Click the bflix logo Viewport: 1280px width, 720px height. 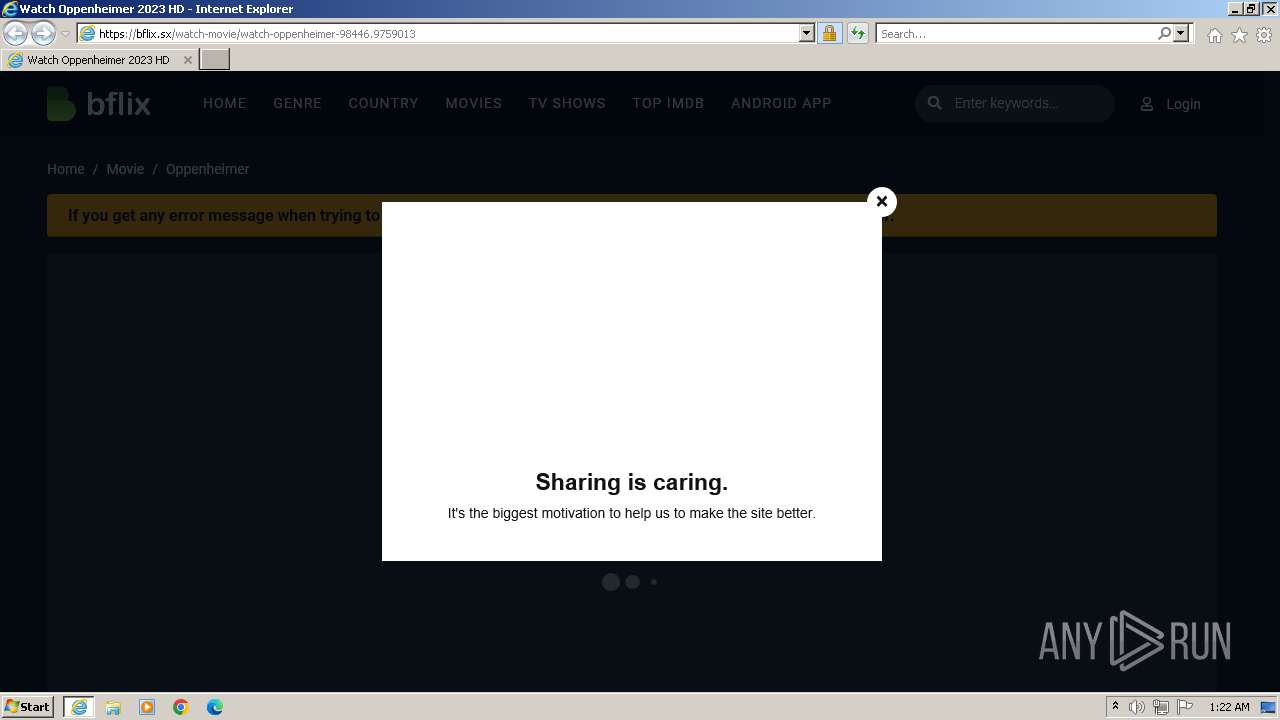pyautogui.click(x=99, y=103)
